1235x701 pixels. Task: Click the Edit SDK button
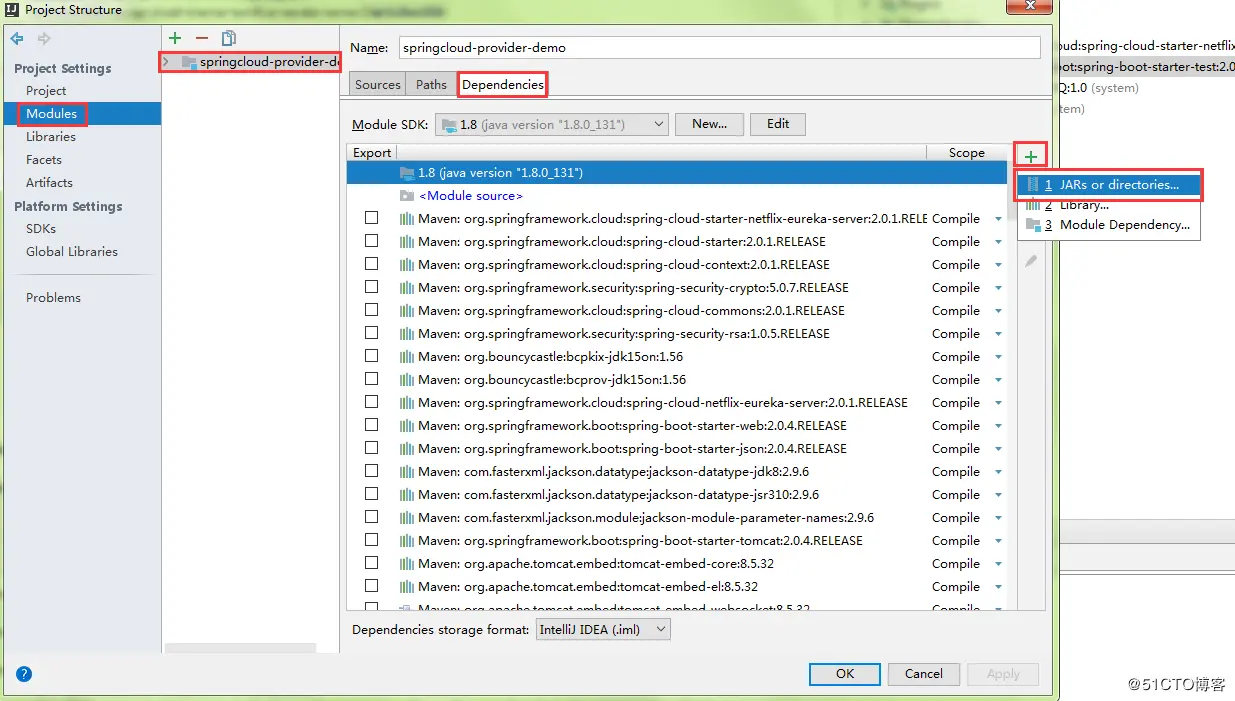[x=778, y=124]
